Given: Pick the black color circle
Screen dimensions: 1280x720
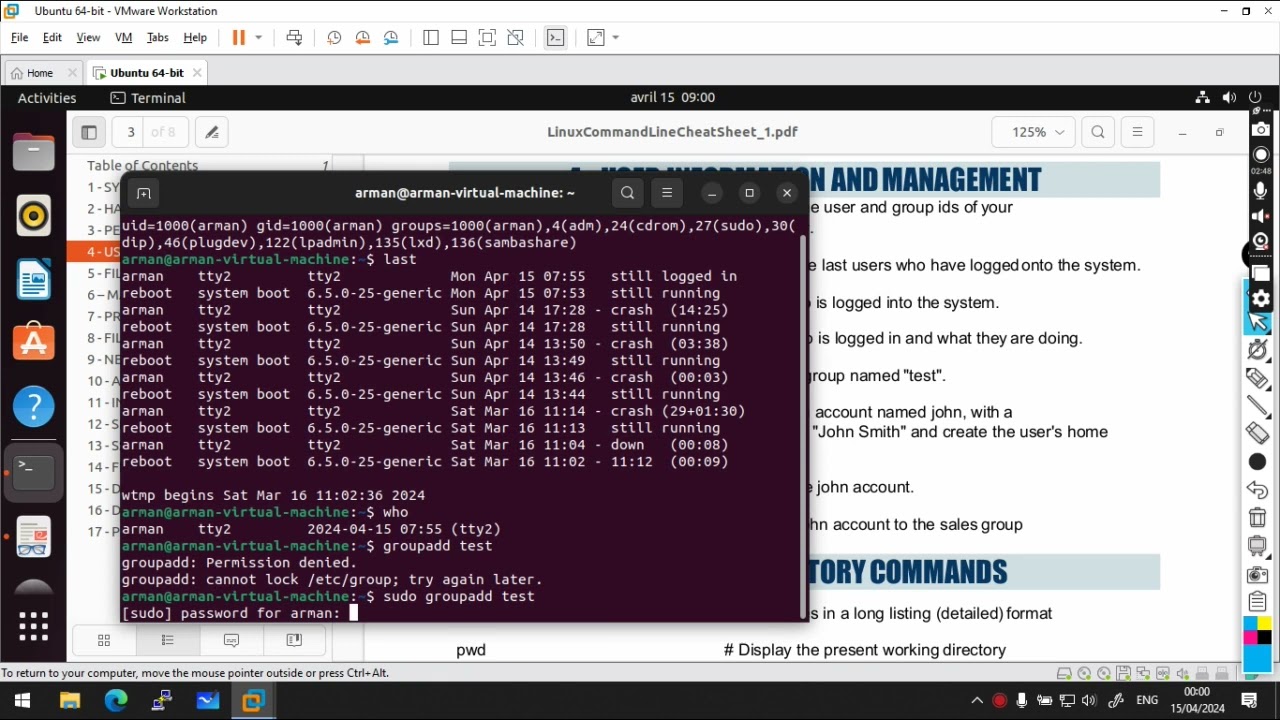Looking at the screenshot, I should click(x=1258, y=462).
